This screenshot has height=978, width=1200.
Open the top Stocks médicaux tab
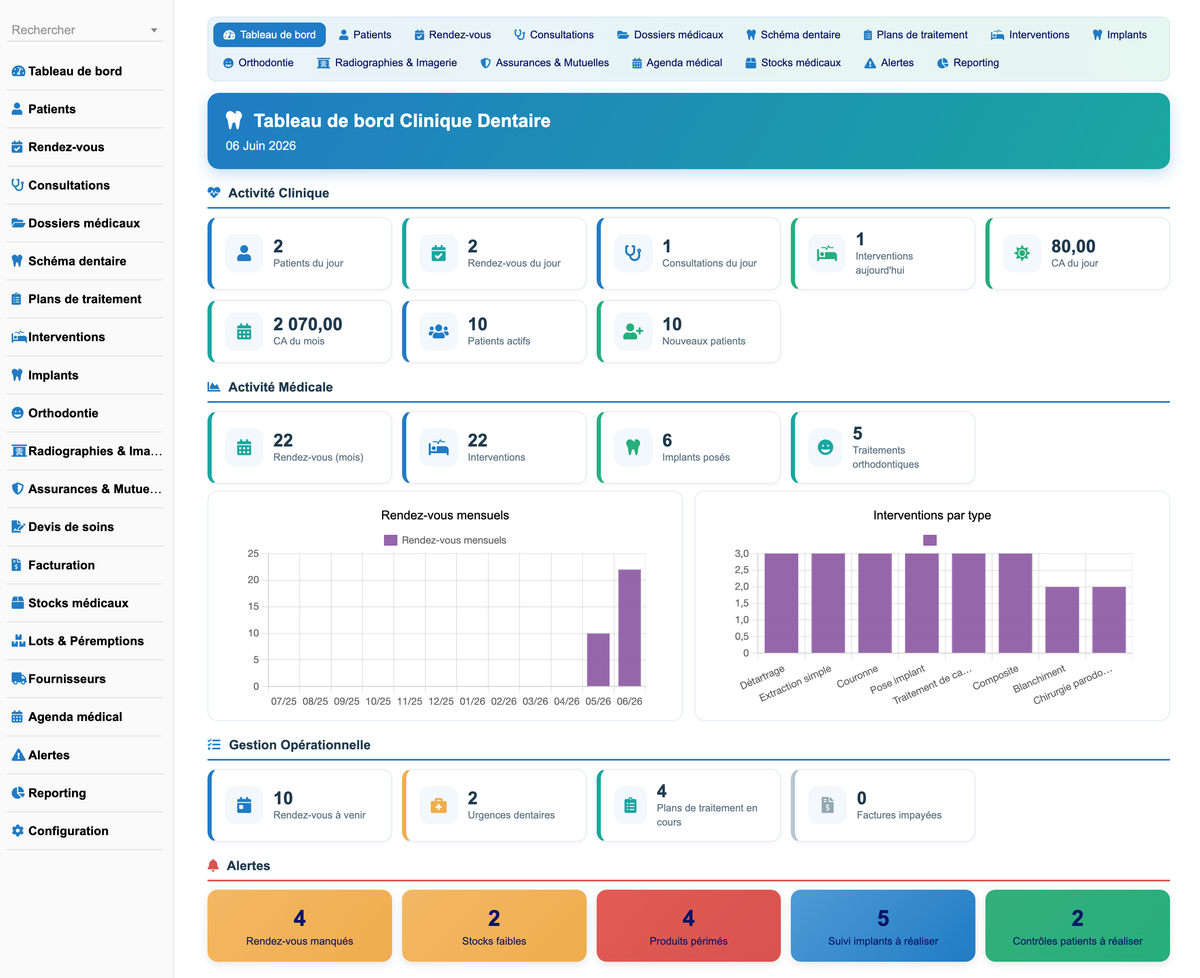[x=793, y=63]
